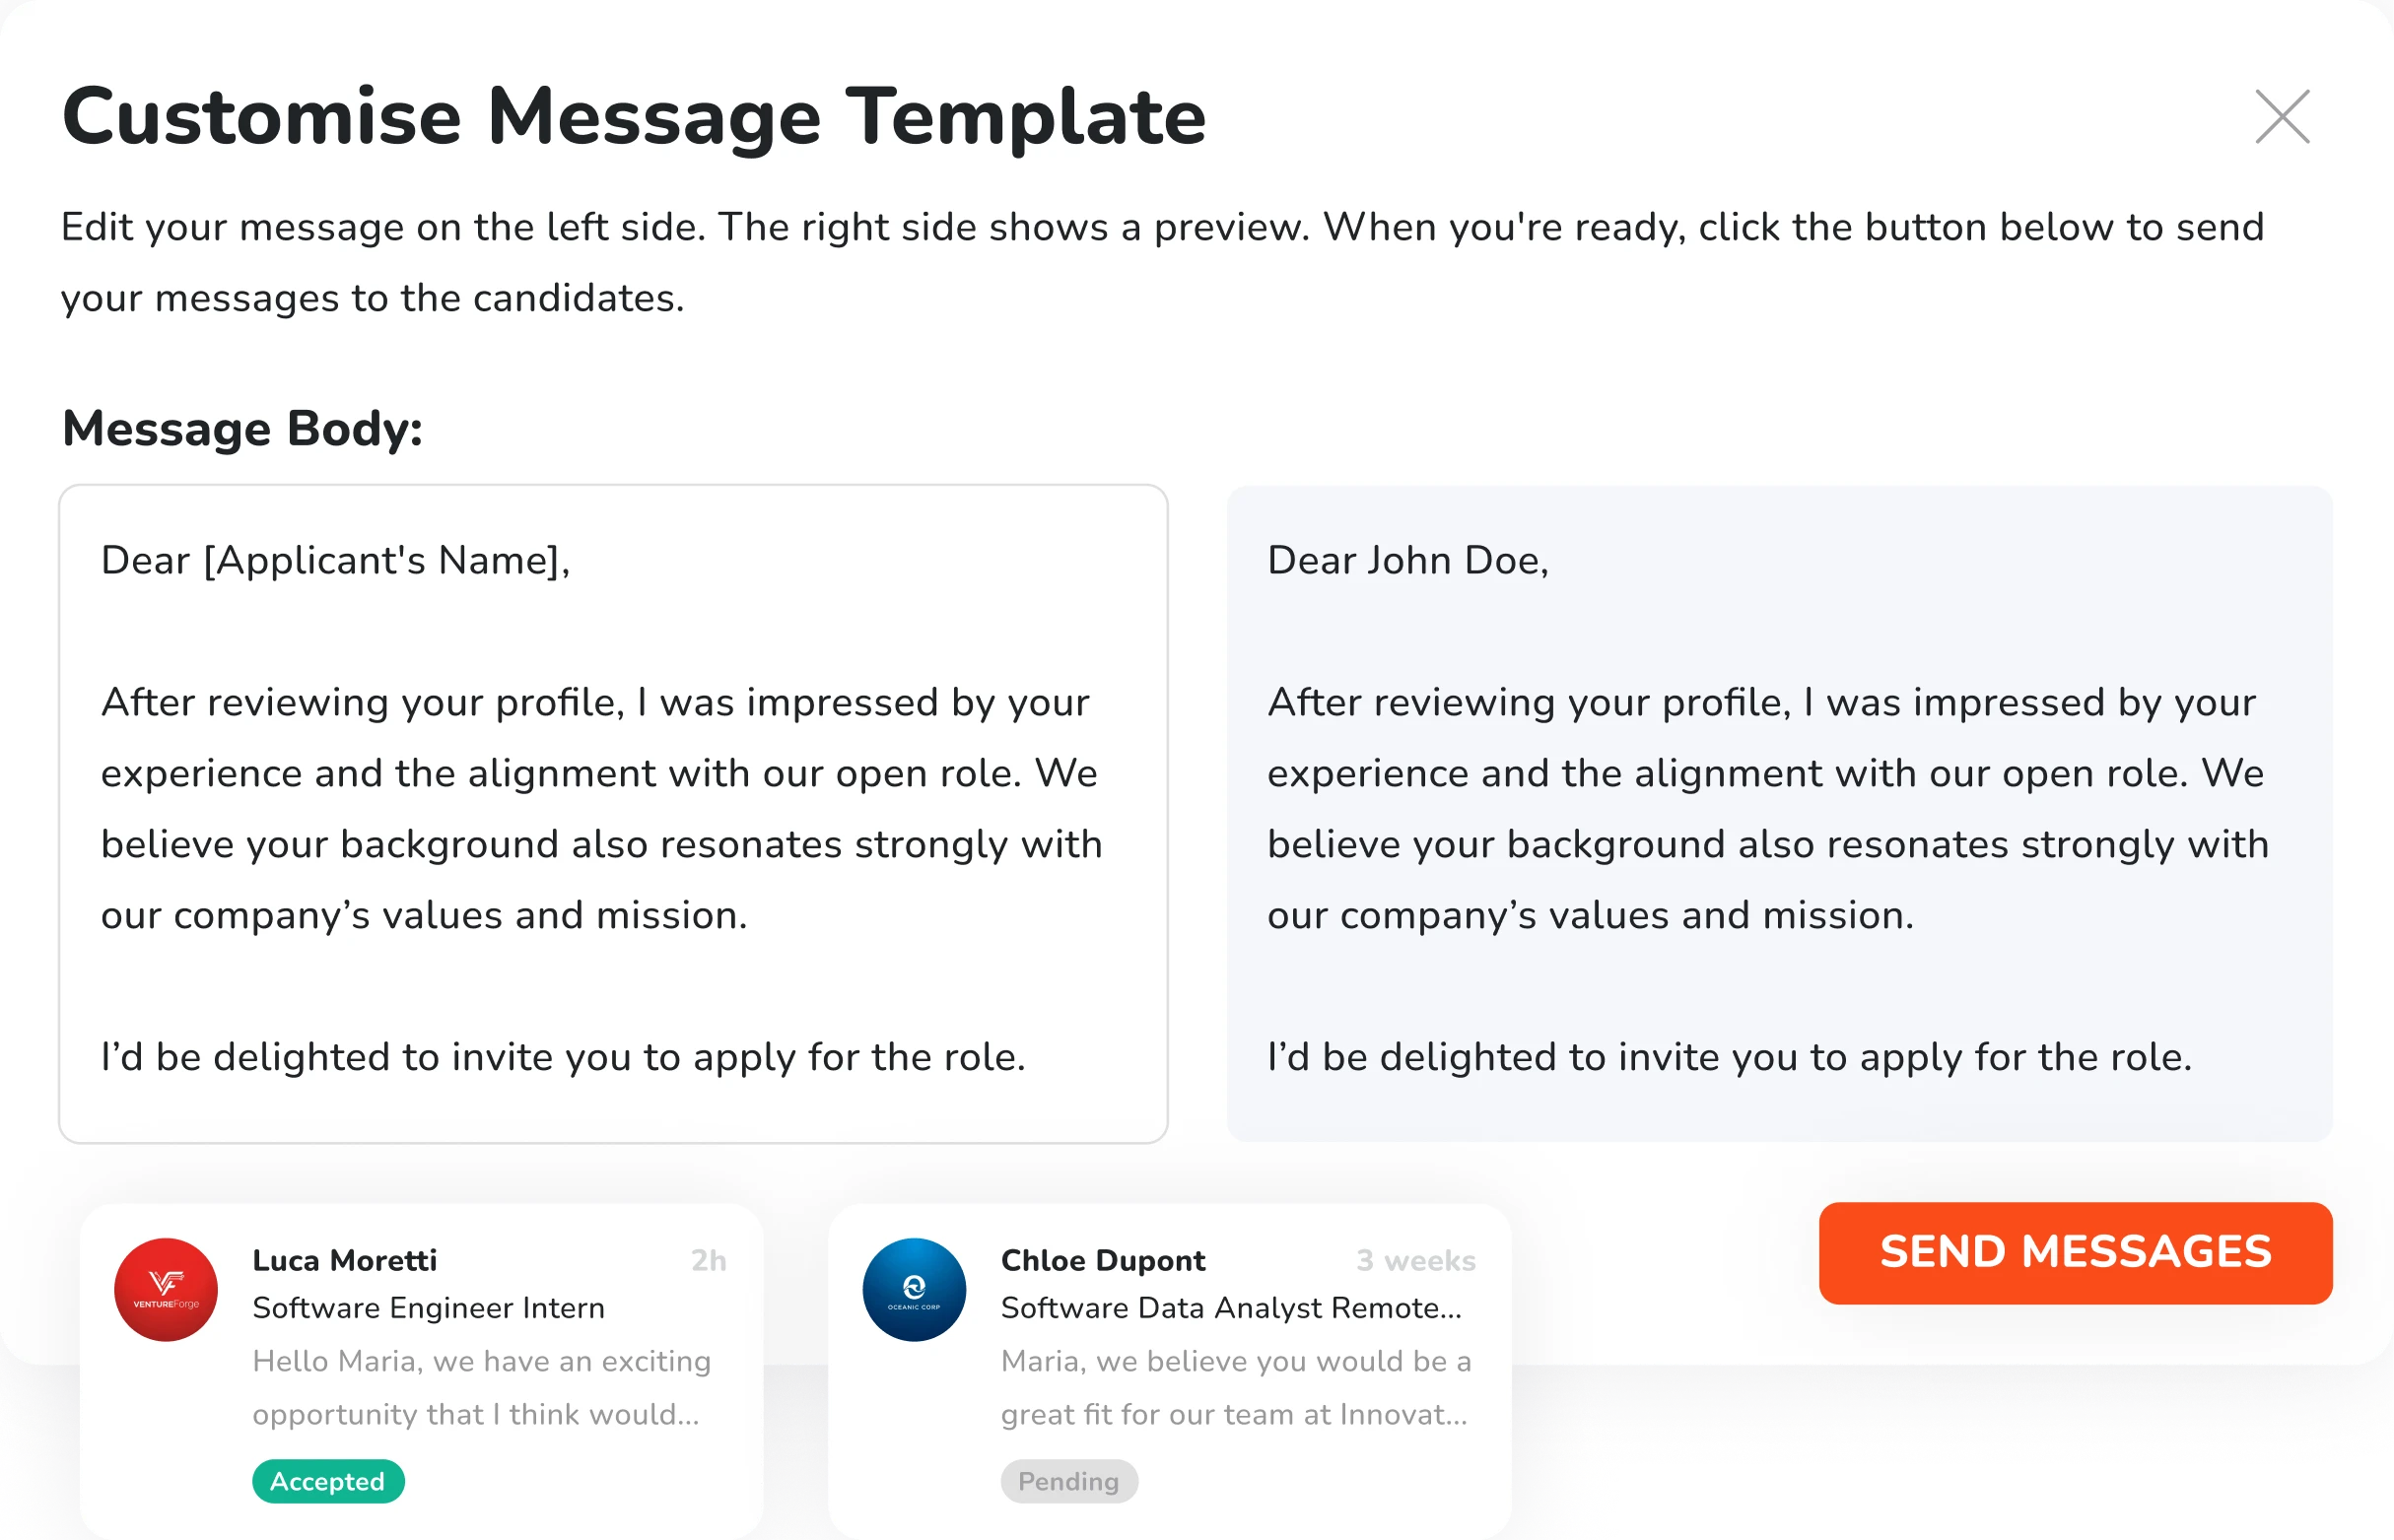
Task: Expand the truncated Software Data Analyst role title
Action: point(1231,1308)
